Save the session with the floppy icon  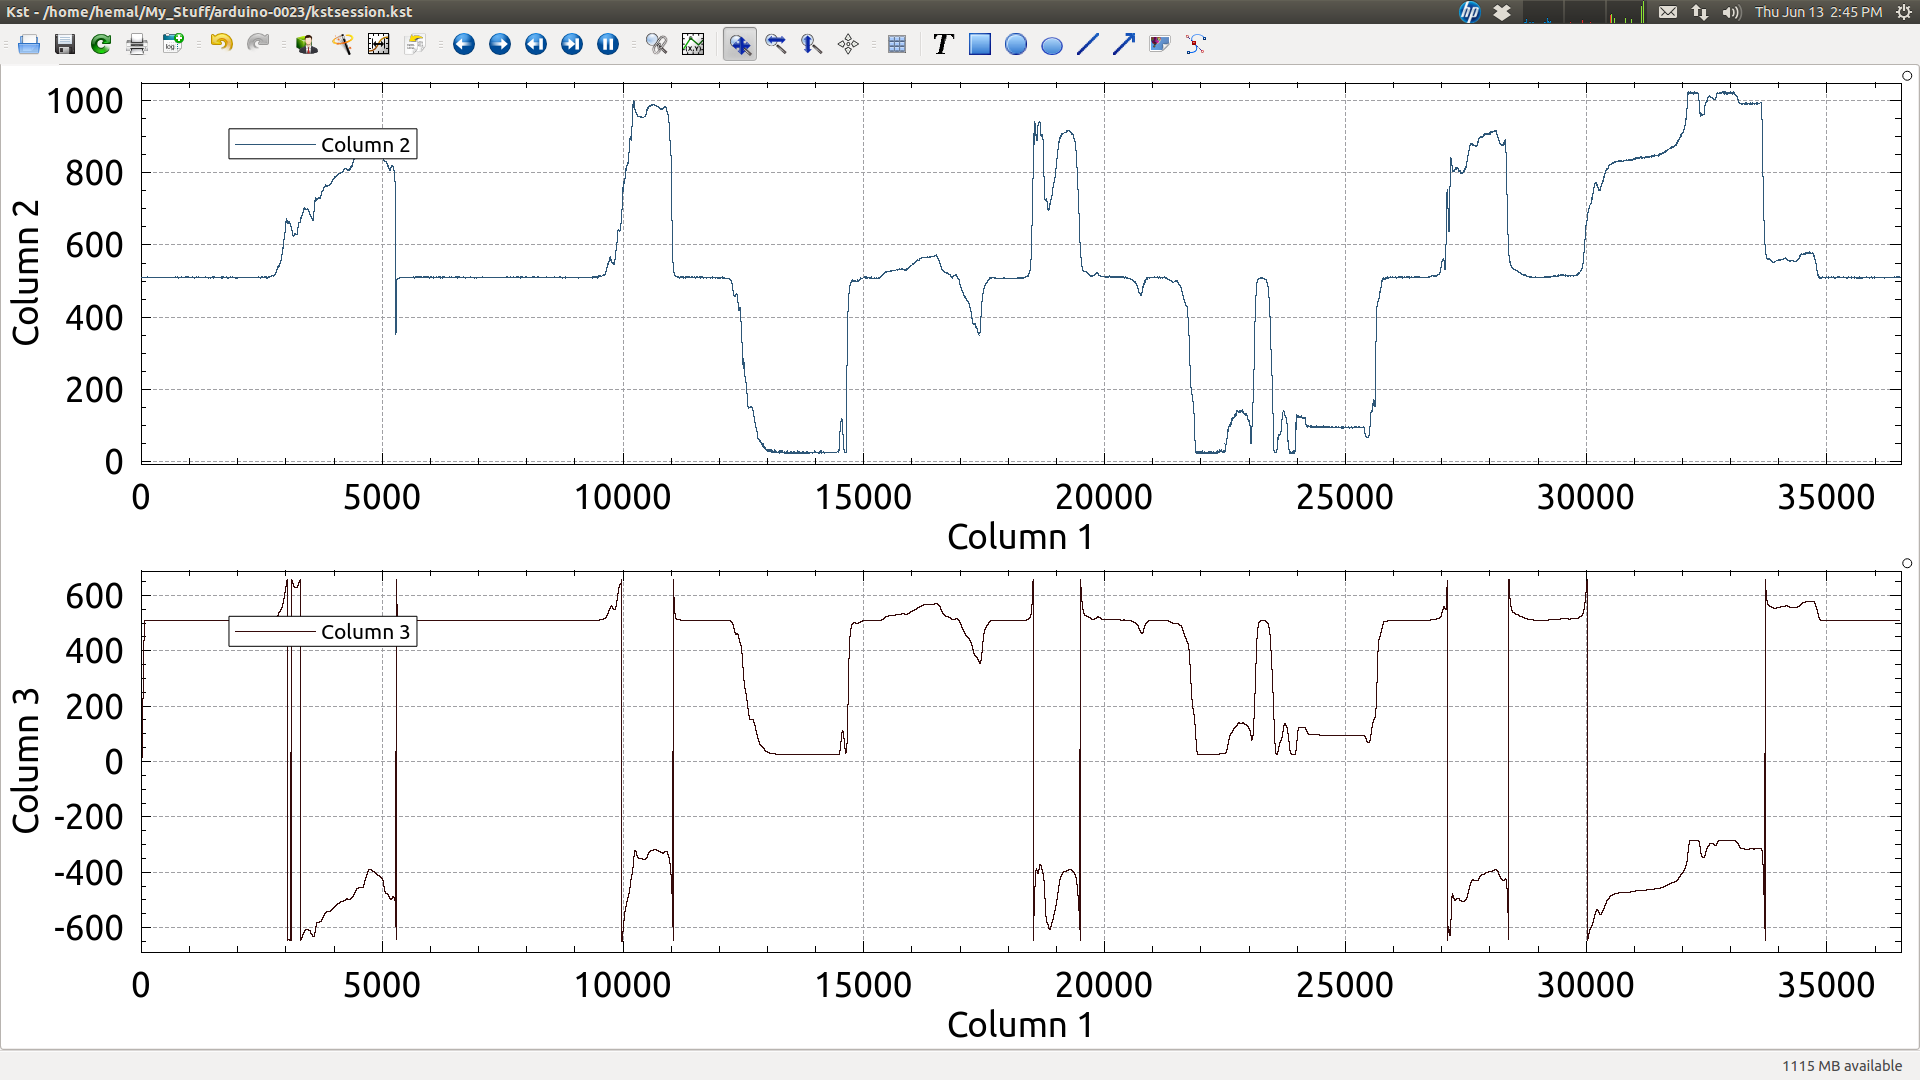[x=65, y=44]
